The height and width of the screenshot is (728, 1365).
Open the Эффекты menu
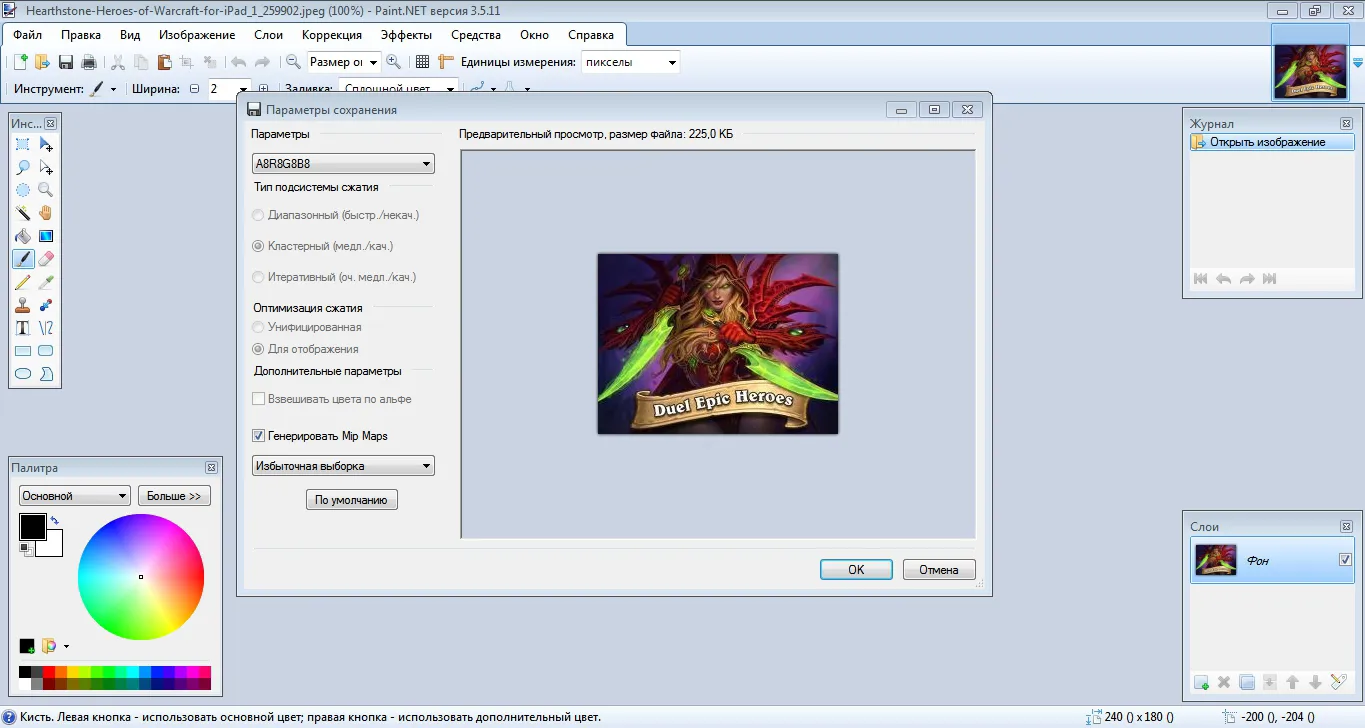(407, 35)
